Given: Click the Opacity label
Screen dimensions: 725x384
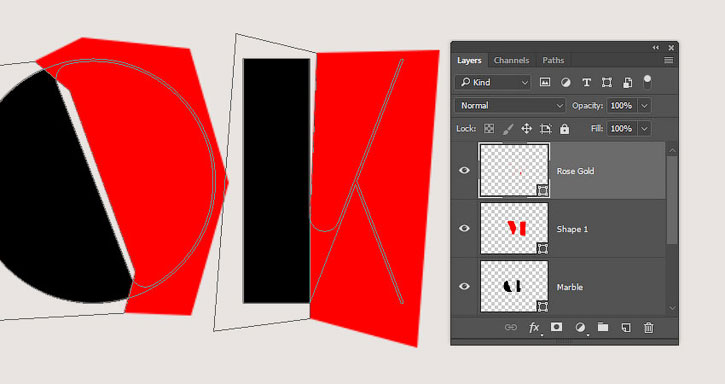Looking at the screenshot, I should coord(587,106).
